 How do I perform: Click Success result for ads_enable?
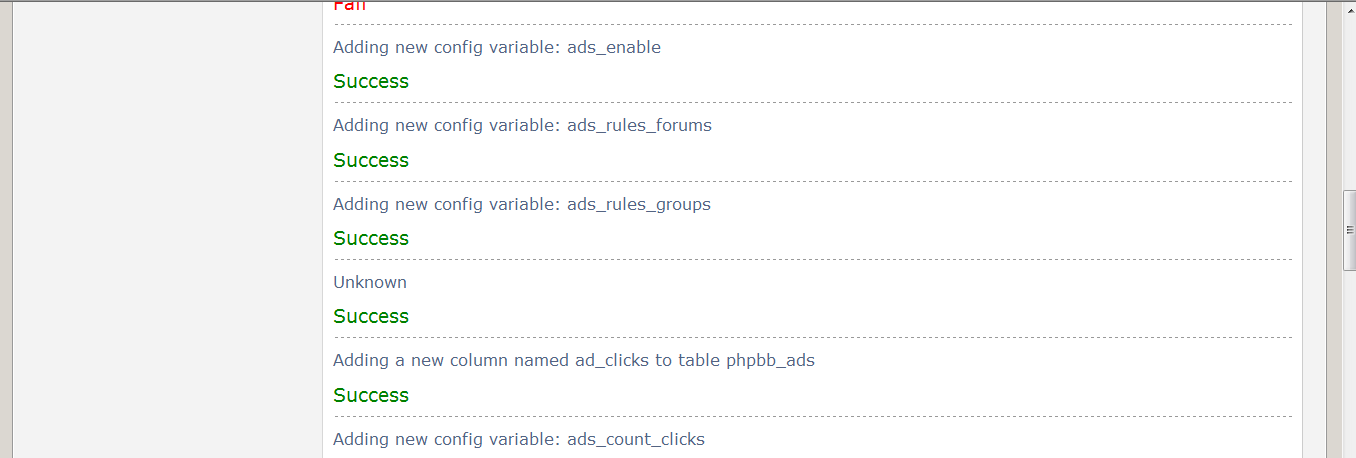(371, 81)
